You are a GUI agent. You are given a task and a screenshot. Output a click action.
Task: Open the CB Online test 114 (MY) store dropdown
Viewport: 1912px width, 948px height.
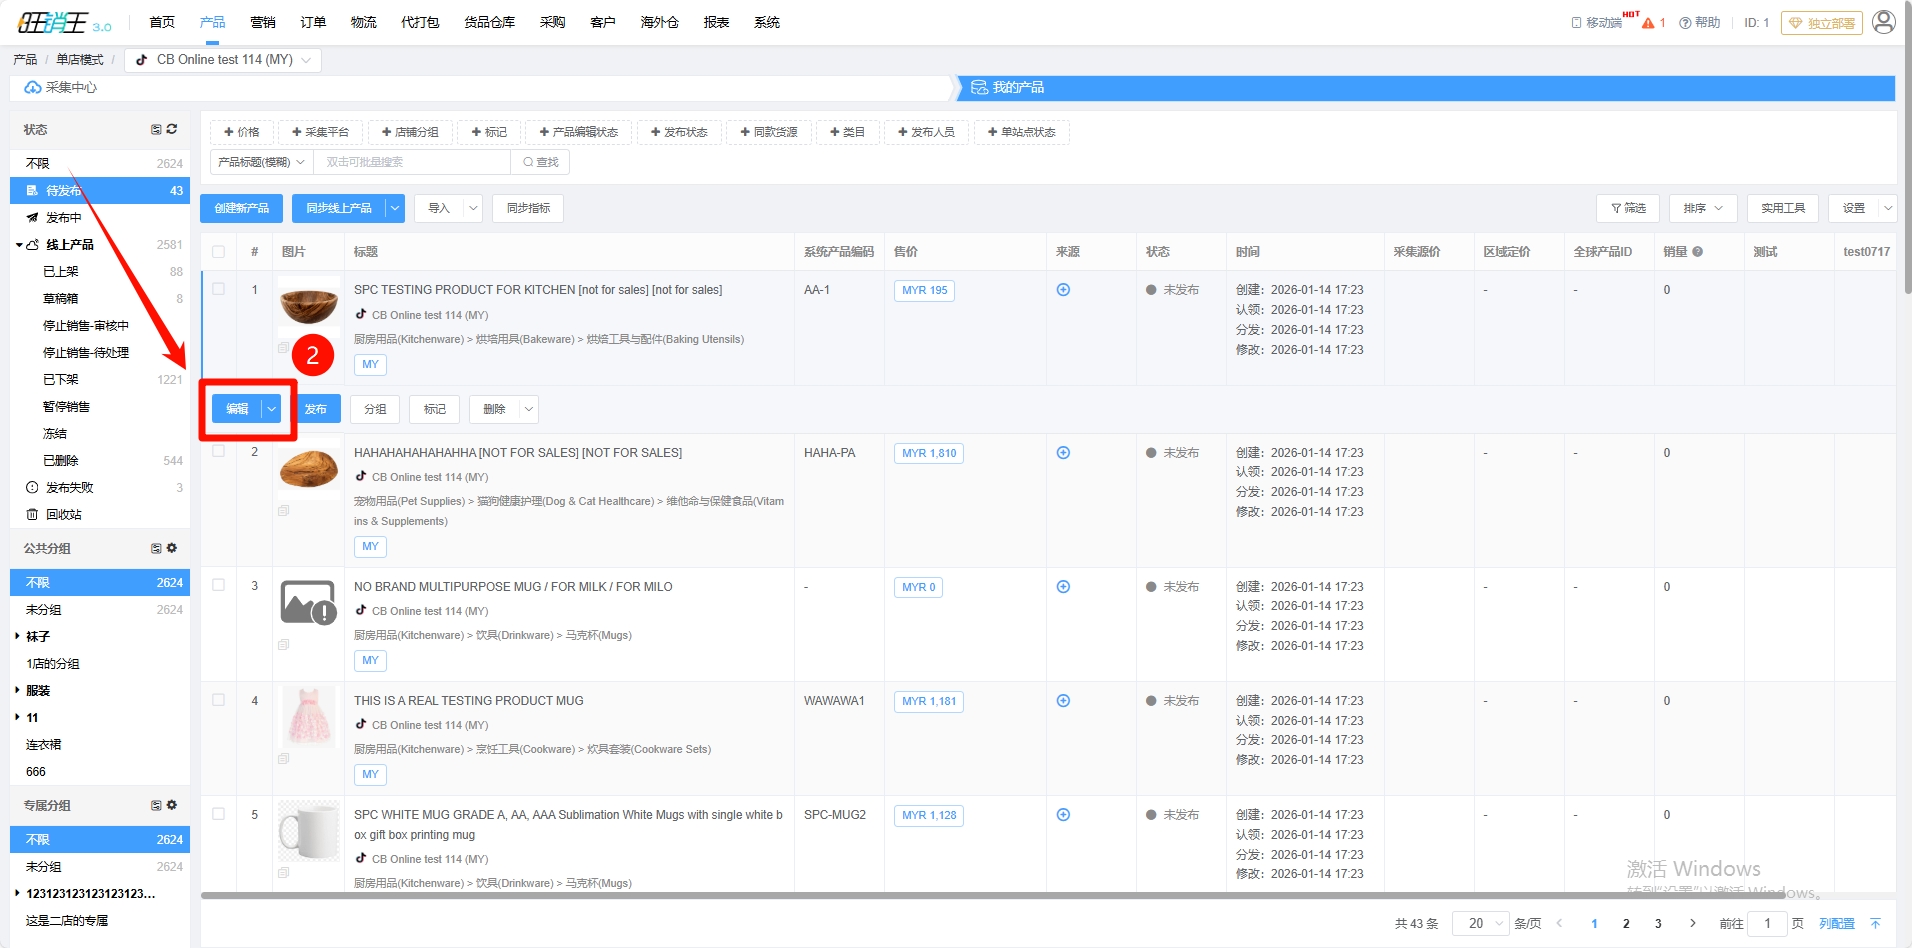pyautogui.click(x=223, y=60)
